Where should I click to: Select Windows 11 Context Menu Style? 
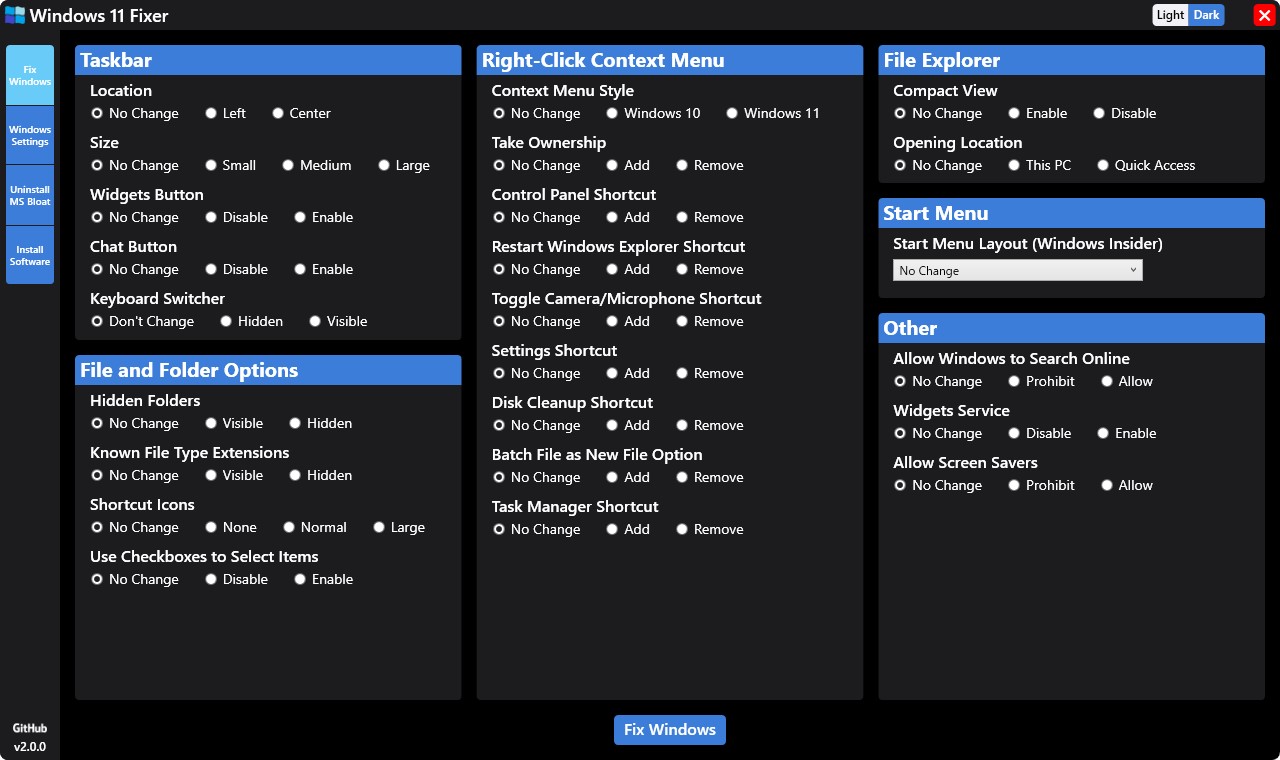coord(773,113)
